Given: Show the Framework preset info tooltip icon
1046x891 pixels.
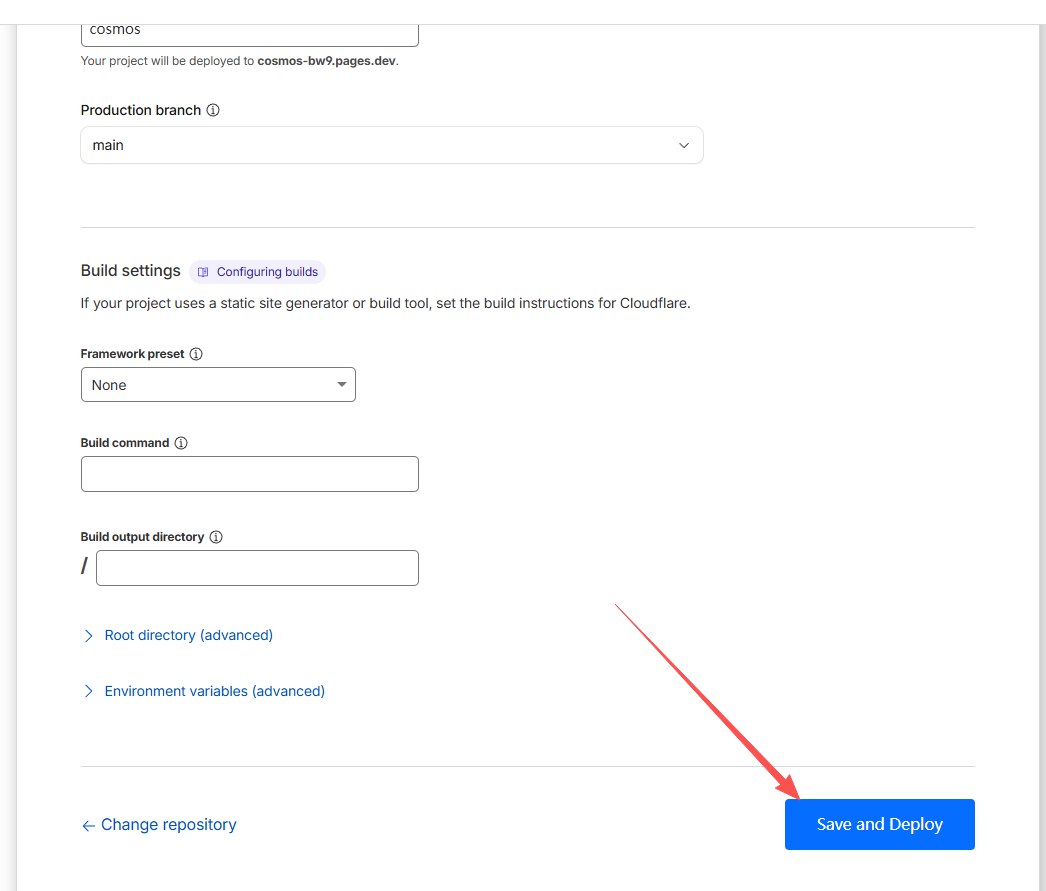Looking at the screenshot, I should click(x=196, y=354).
